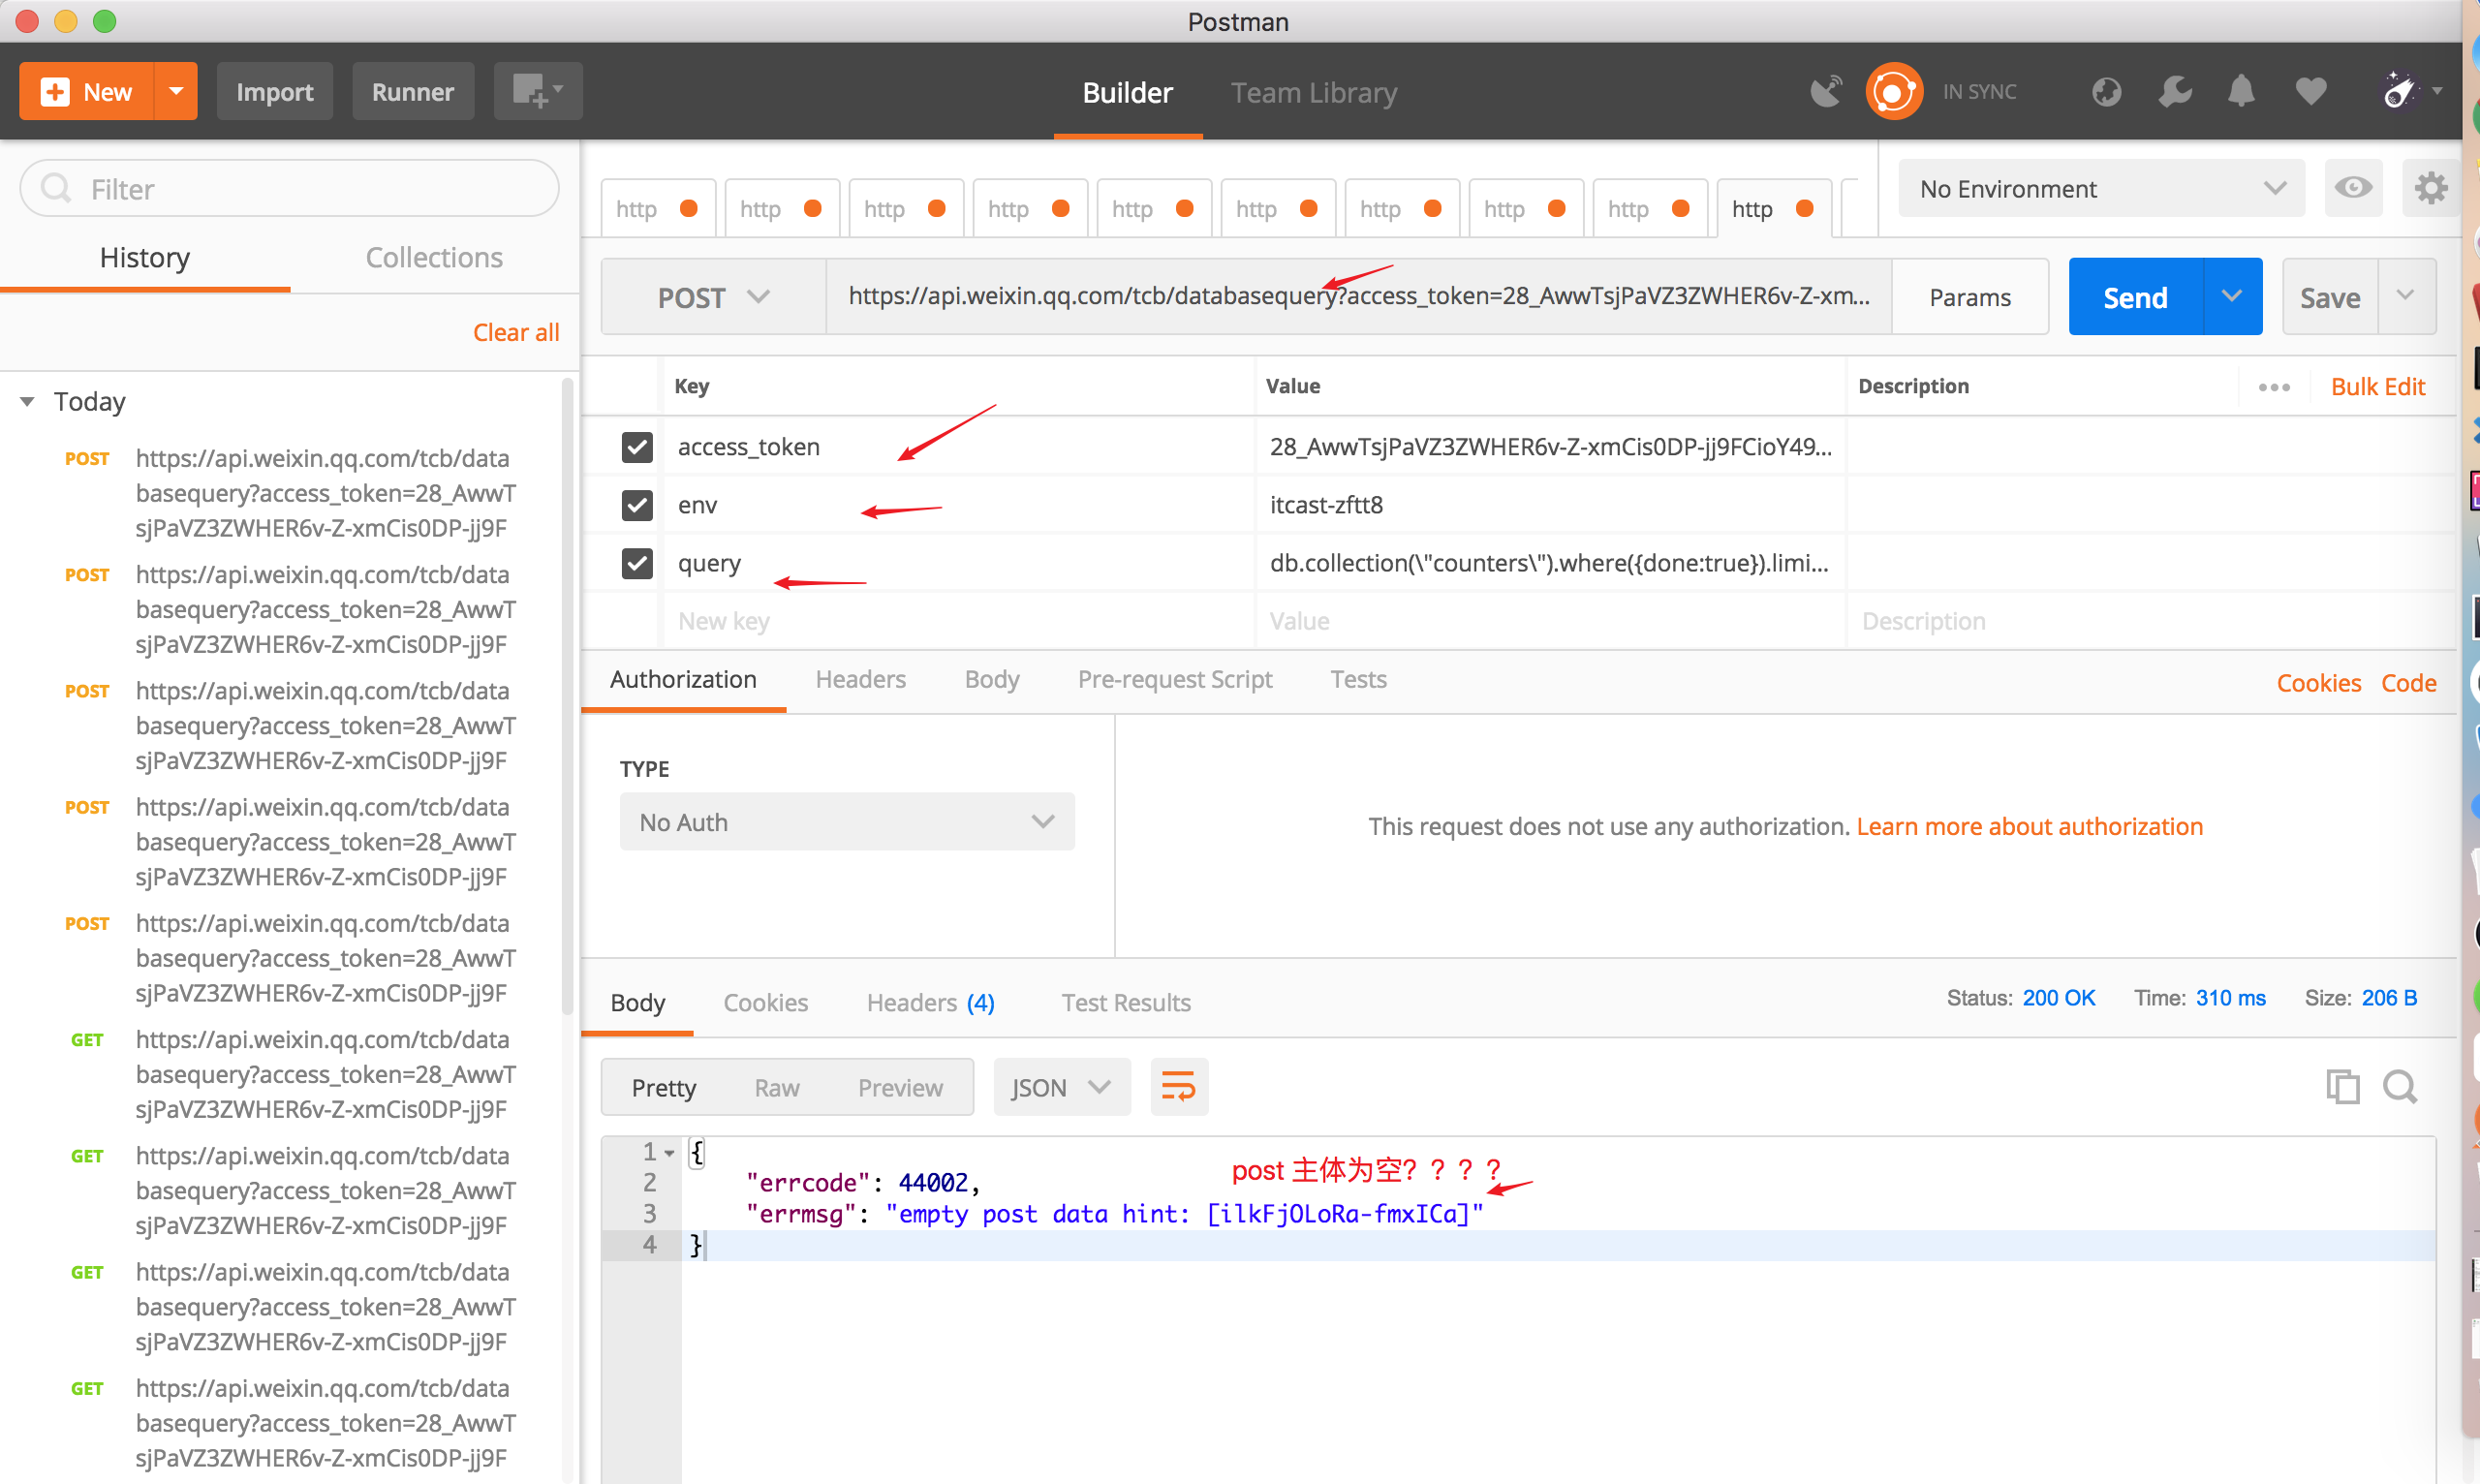2480x1484 pixels.
Task: Click the Cookies link near Code
Action: click(2319, 683)
